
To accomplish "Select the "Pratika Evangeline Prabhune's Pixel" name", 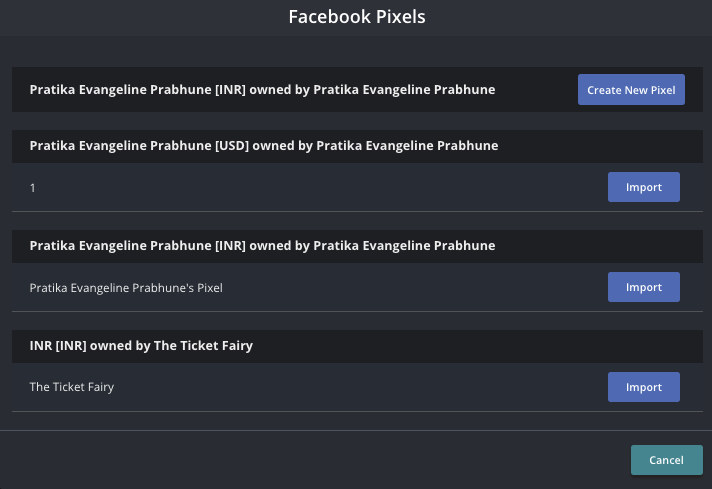I will click(126, 288).
